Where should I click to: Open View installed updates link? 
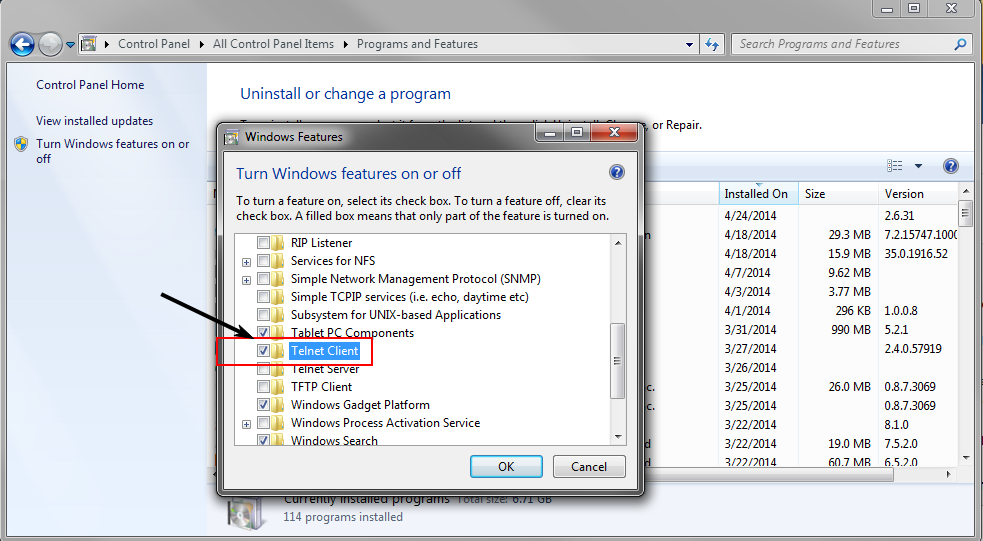pyautogui.click(x=94, y=120)
